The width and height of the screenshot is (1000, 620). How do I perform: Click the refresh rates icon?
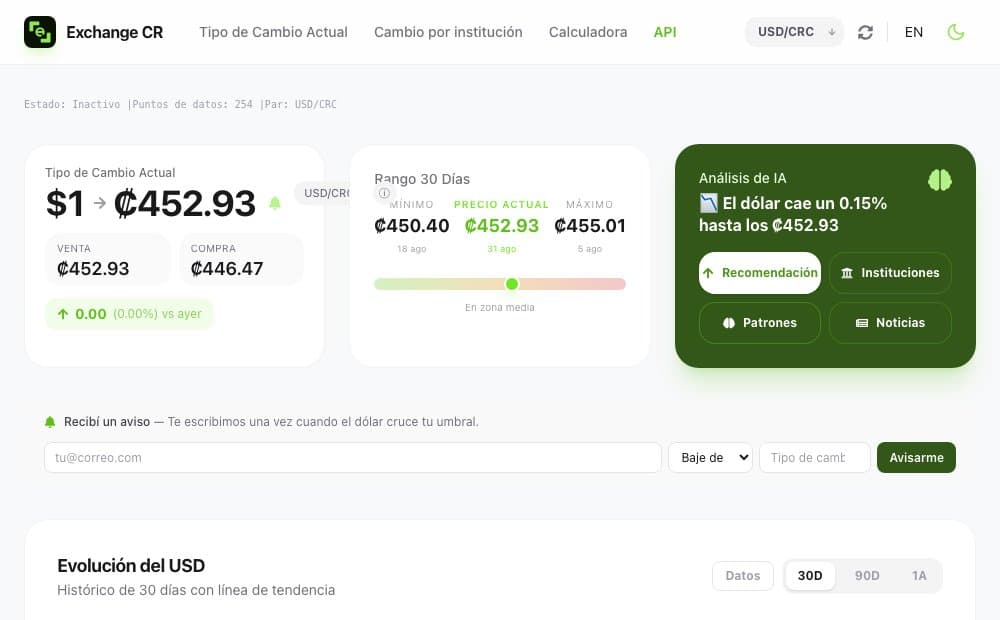(865, 32)
